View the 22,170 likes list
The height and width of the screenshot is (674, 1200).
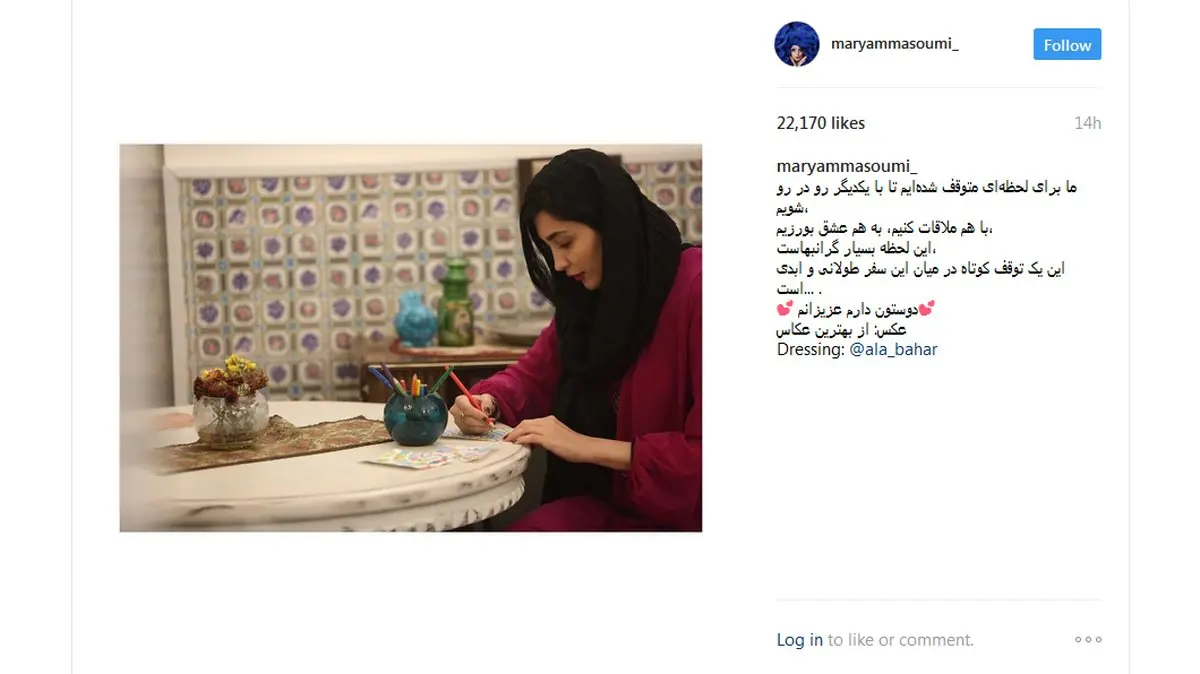click(821, 123)
